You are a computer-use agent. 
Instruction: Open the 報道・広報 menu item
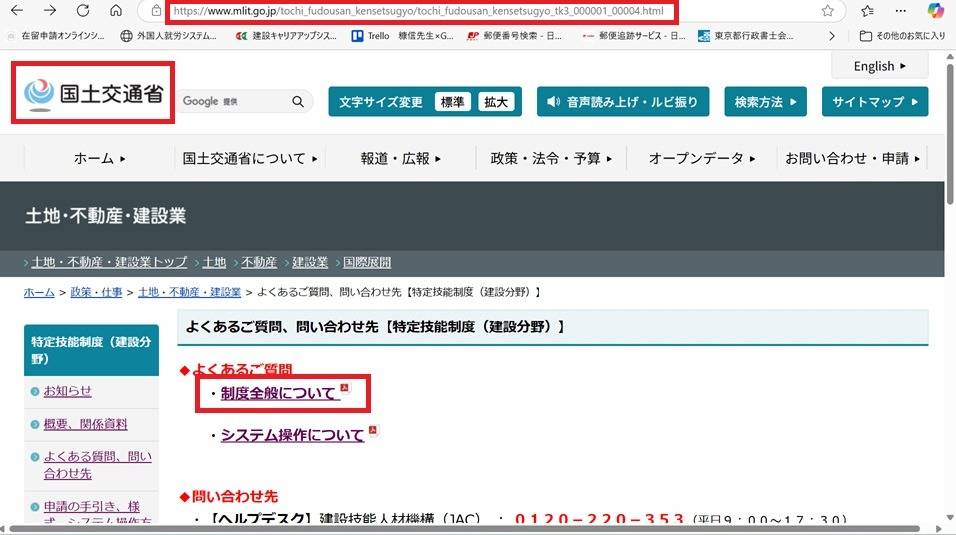(400, 158)
